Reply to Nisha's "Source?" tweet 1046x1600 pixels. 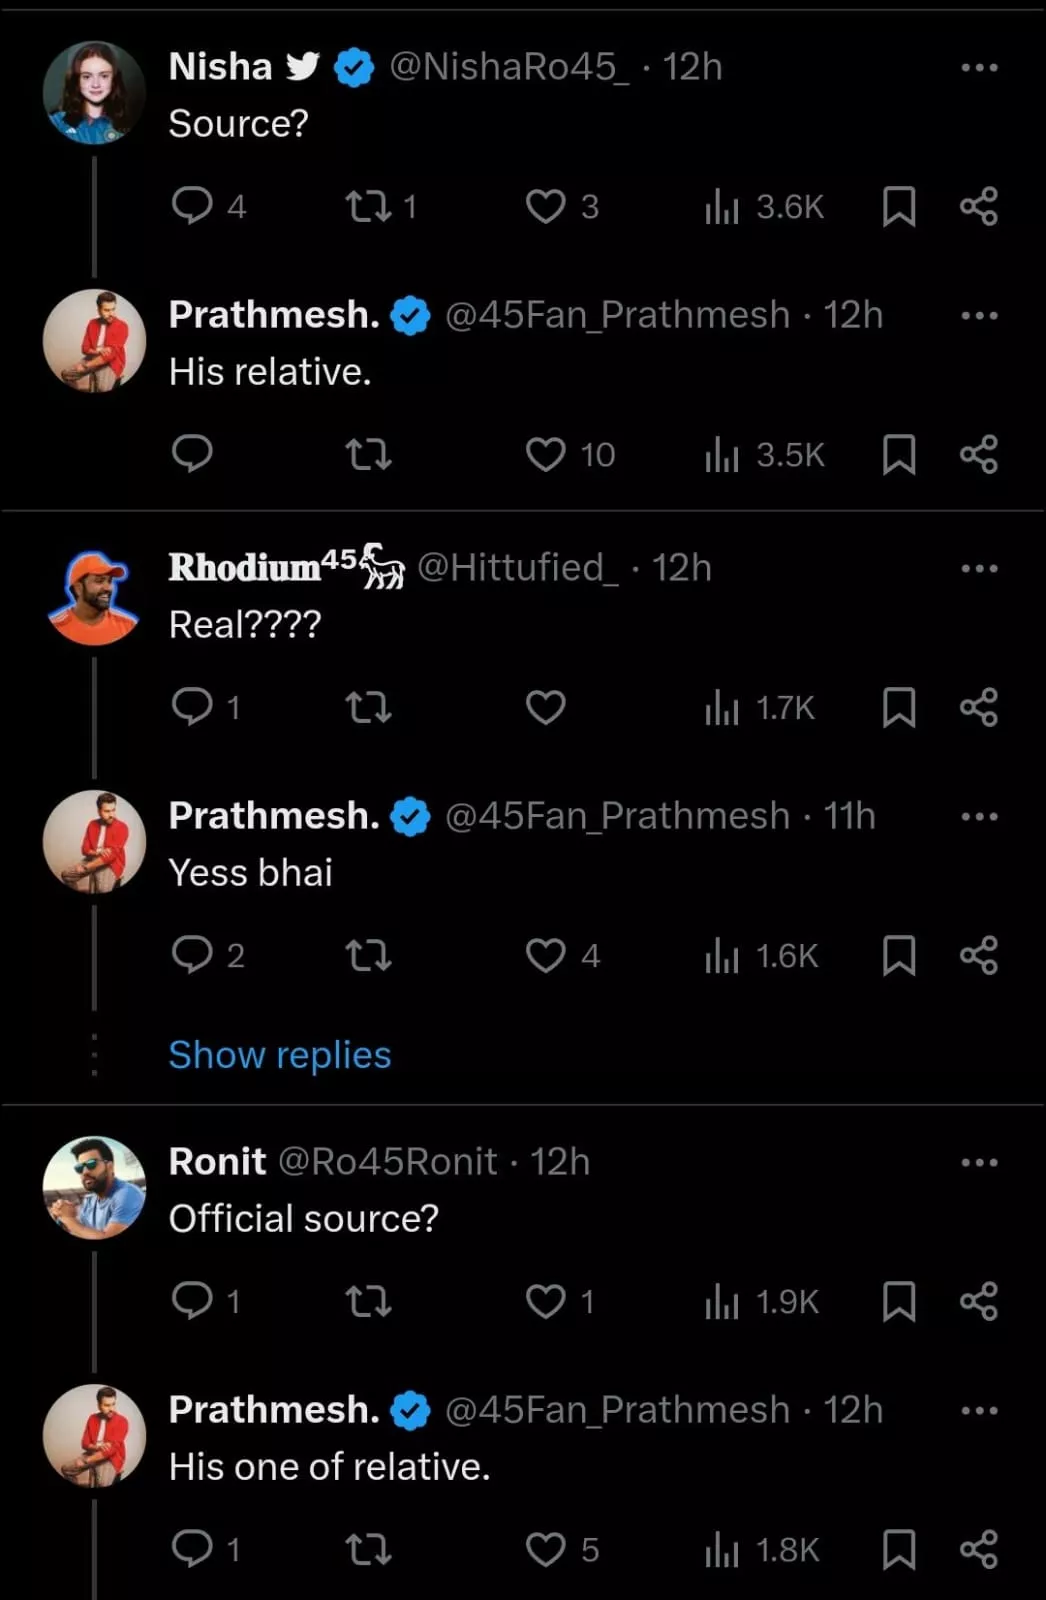(192, 206)
